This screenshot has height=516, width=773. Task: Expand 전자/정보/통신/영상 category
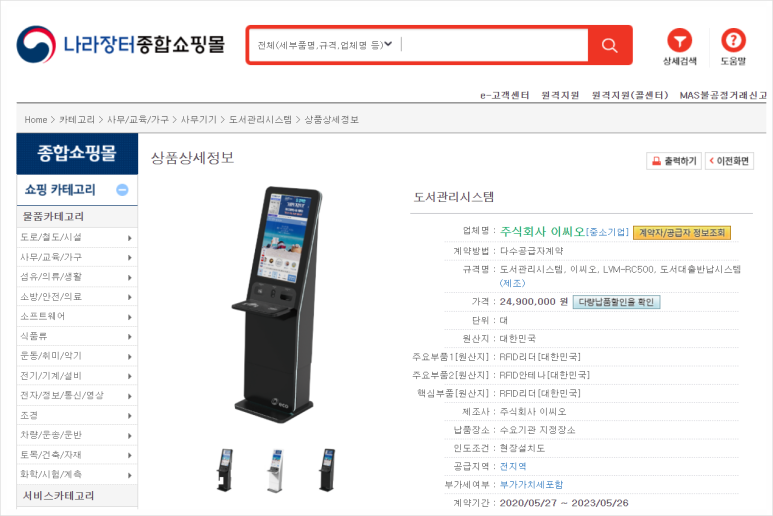77,396
